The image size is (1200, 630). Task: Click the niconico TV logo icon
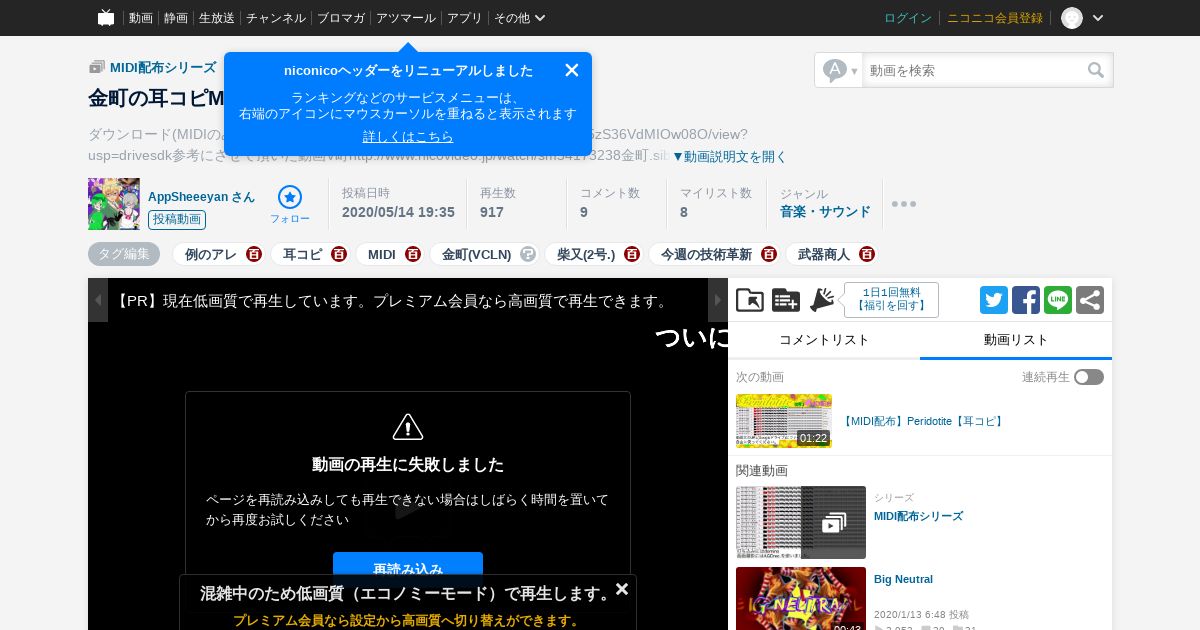click(106, 18)
